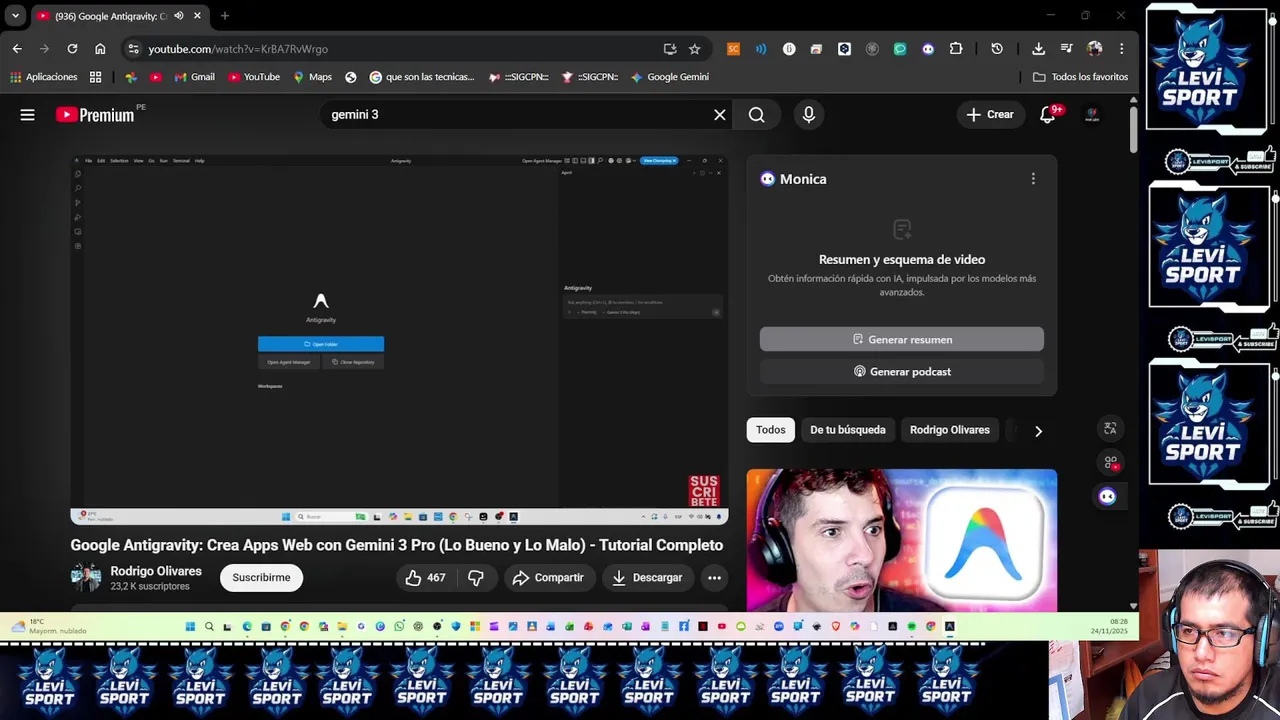
Task: Open Rodrigo Olivares channel avatar
Action: pos(86,578)
